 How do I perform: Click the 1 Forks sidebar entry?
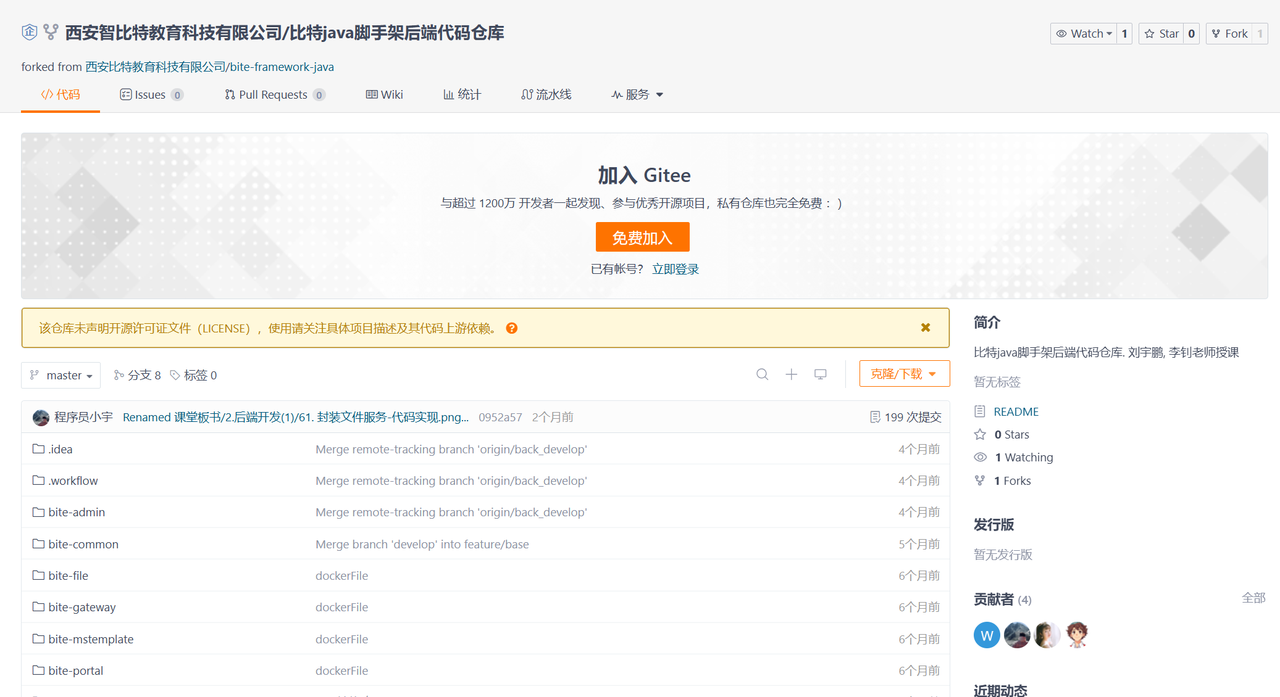point(1012,480)
